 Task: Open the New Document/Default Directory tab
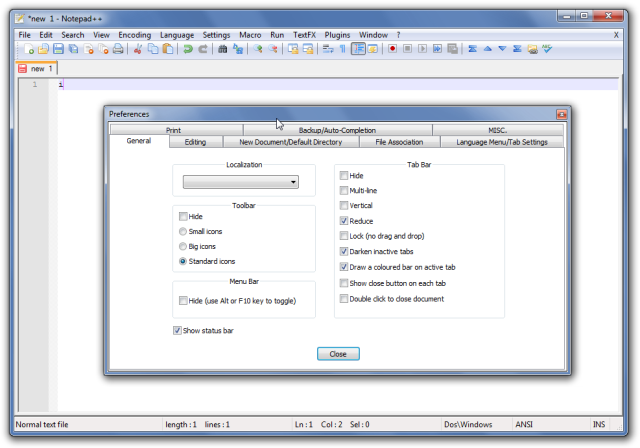tap(291, 142)
